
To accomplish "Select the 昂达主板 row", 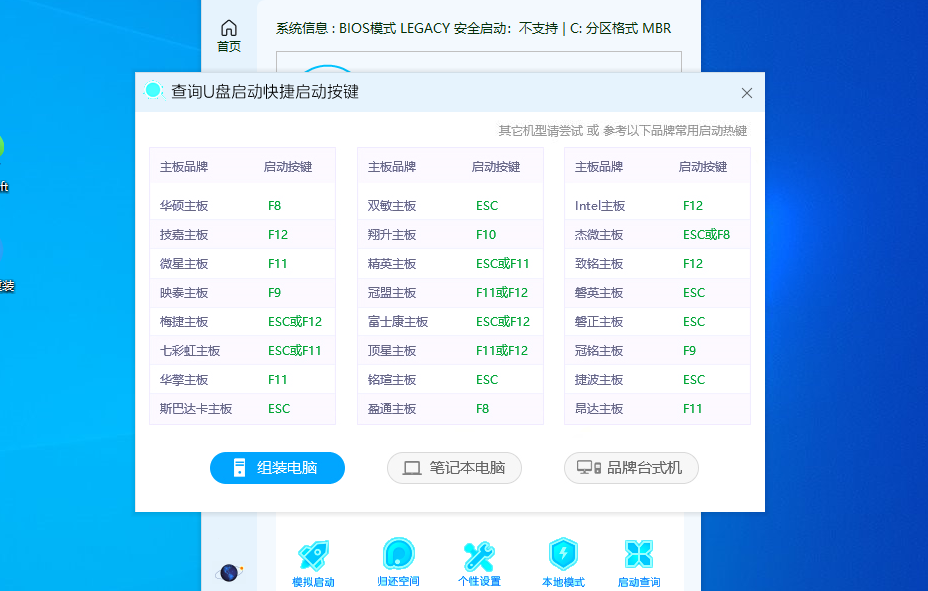I will point(658,408).
